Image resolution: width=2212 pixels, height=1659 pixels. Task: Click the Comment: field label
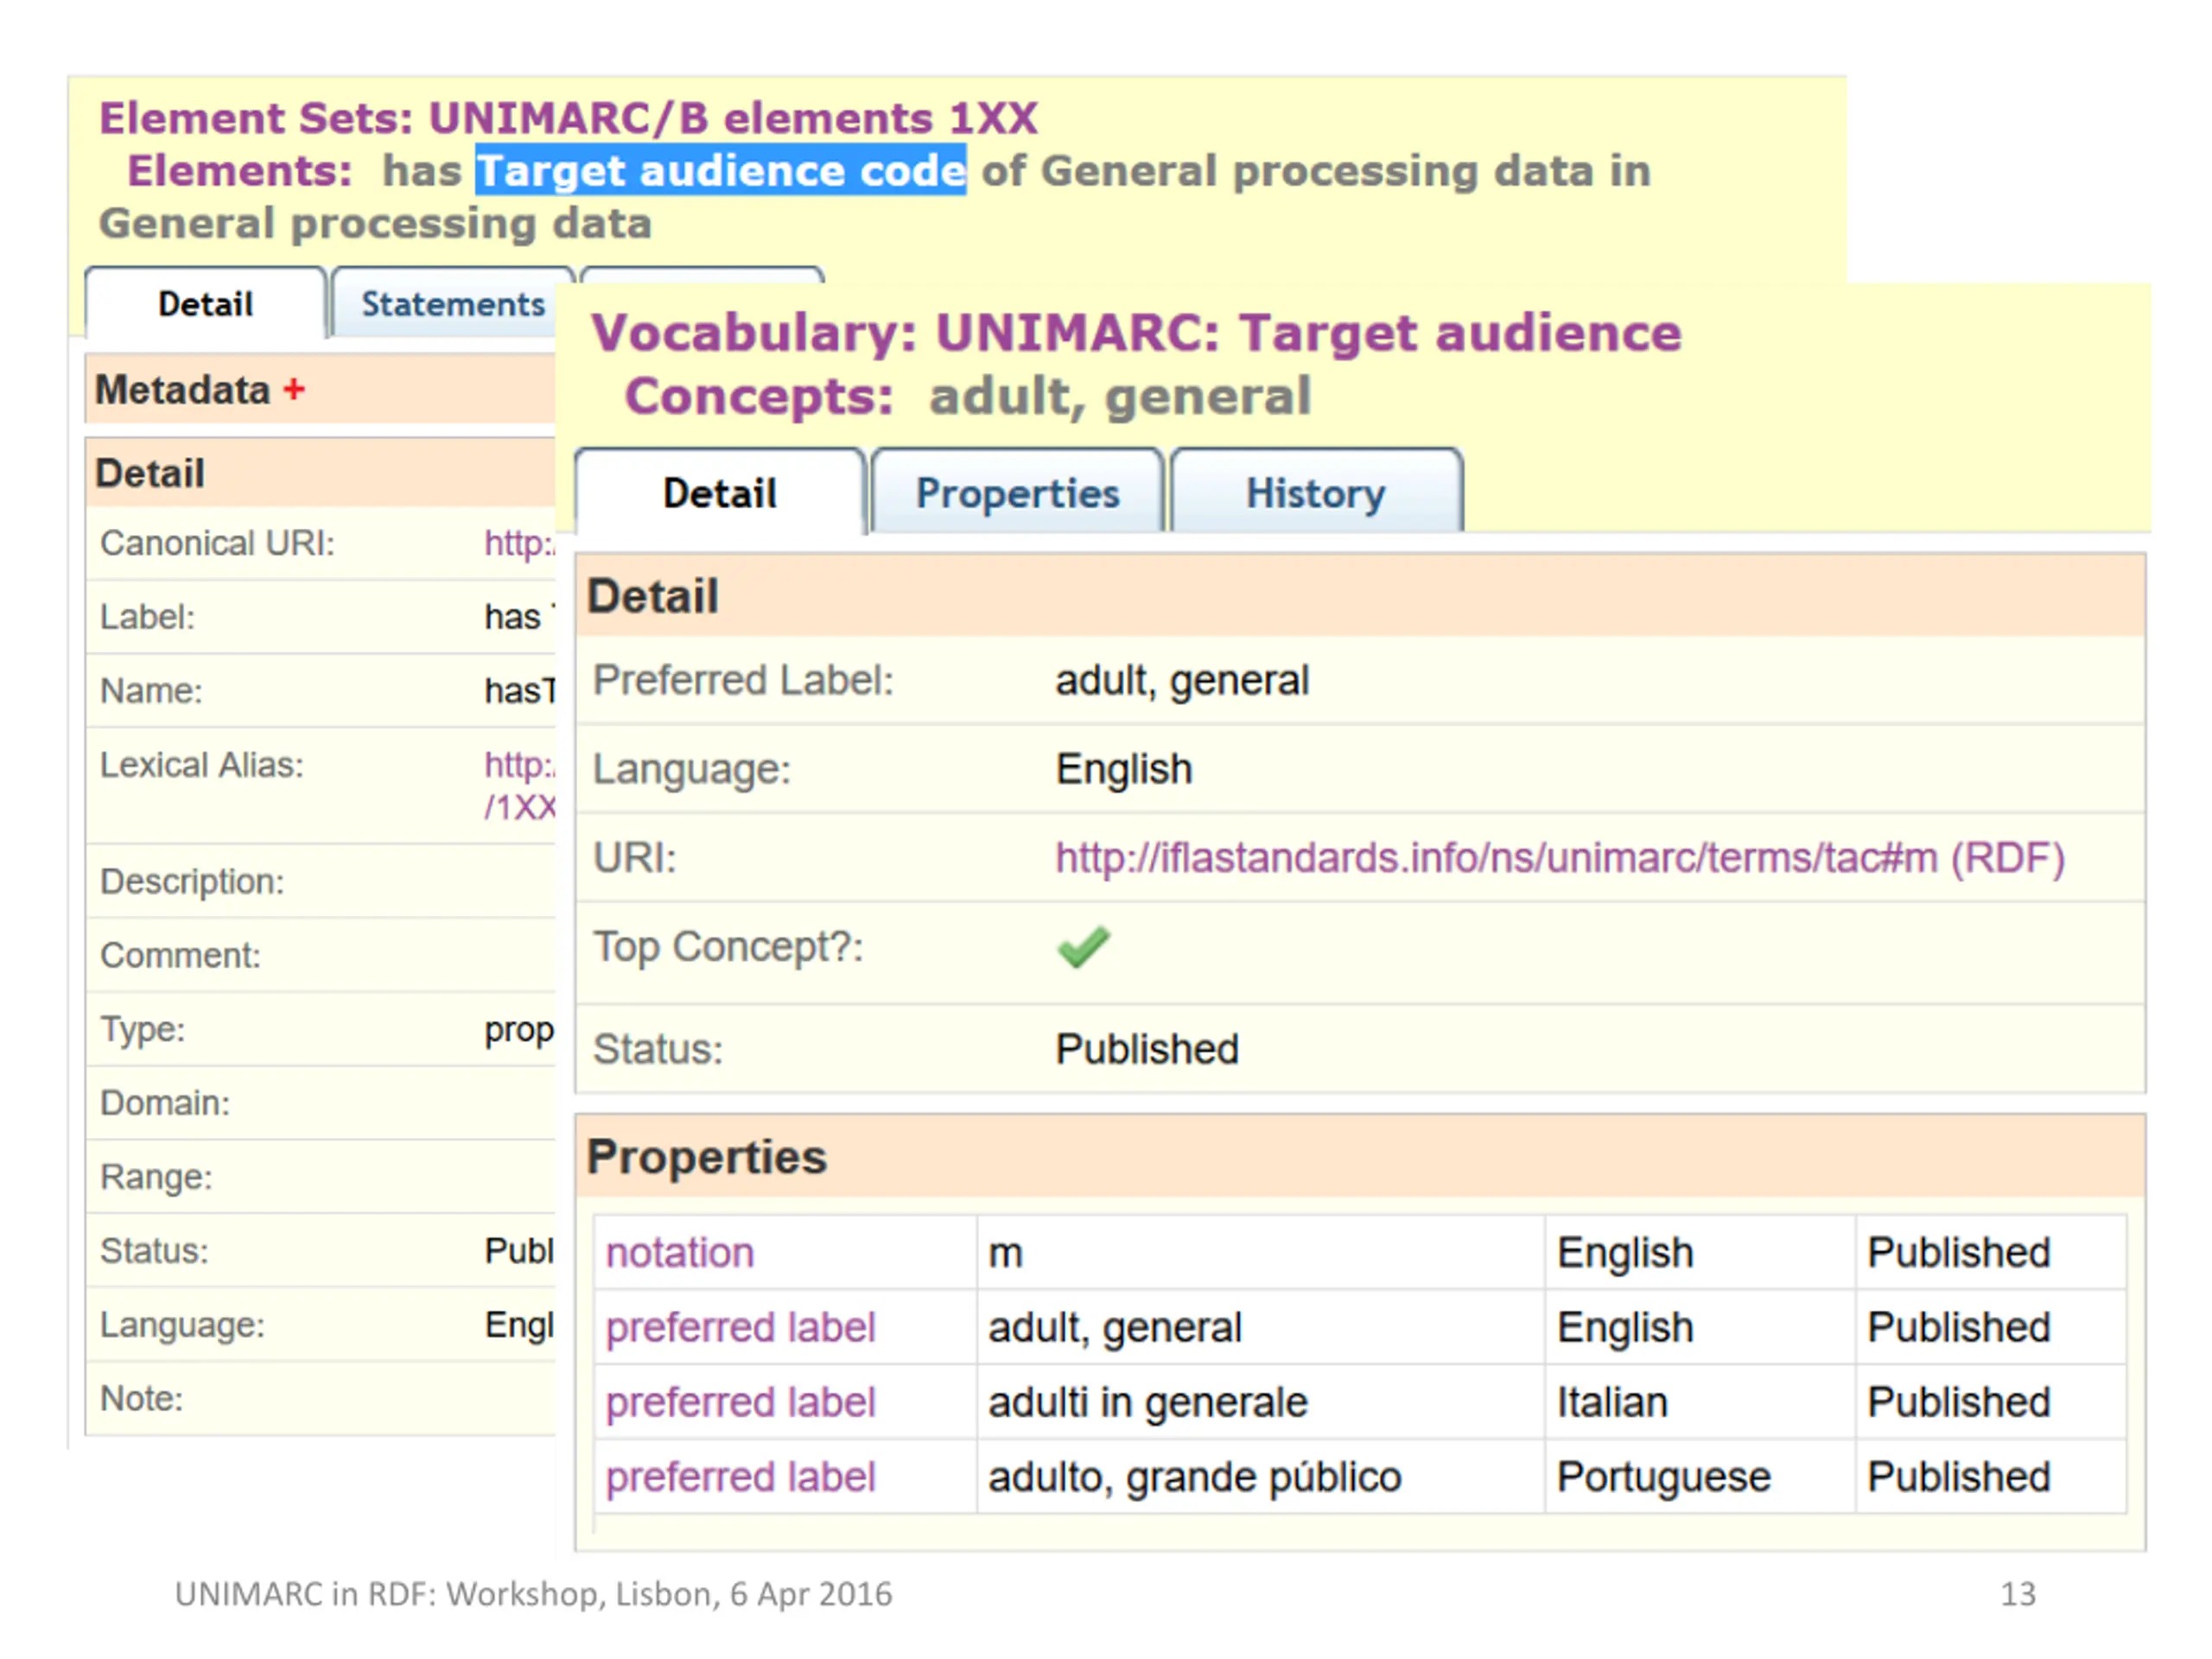(180, 955)
